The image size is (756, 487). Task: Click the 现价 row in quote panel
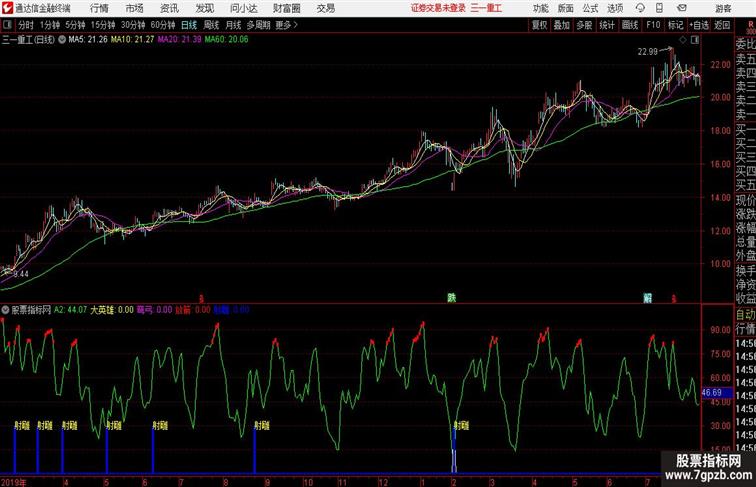coord(745,200)
